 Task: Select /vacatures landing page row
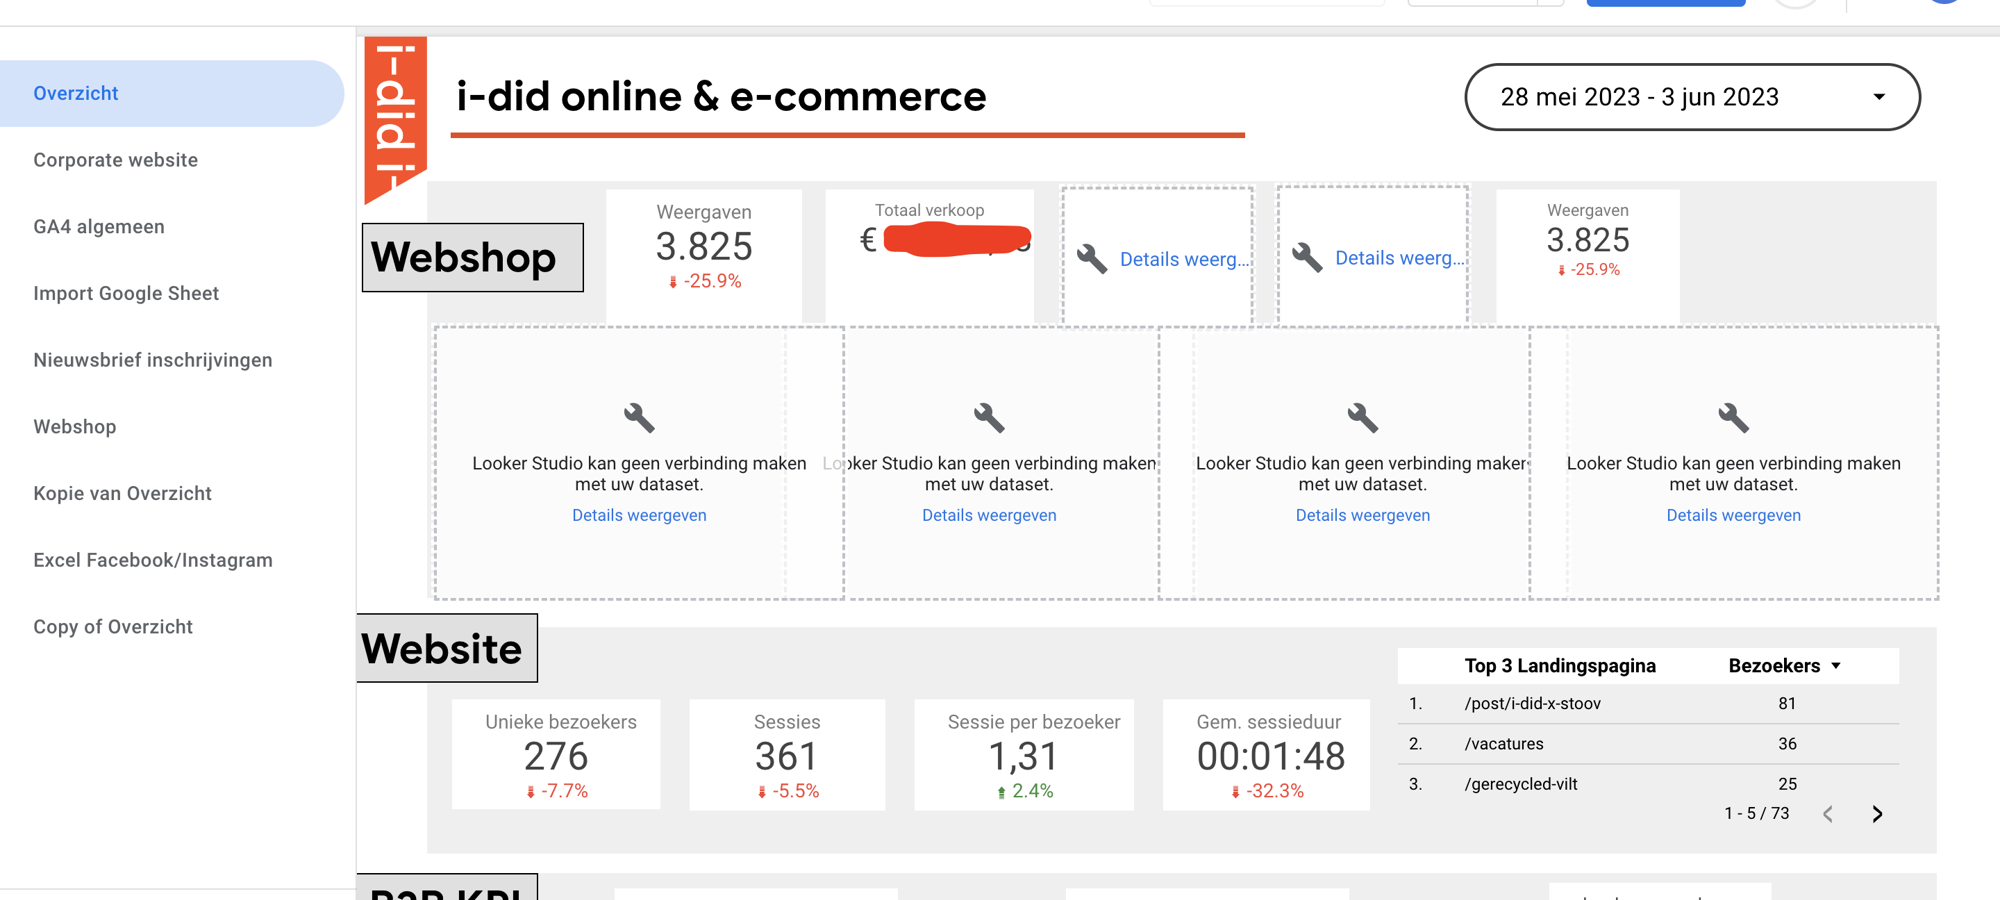pyautogui.click(x=1648, y=744)
